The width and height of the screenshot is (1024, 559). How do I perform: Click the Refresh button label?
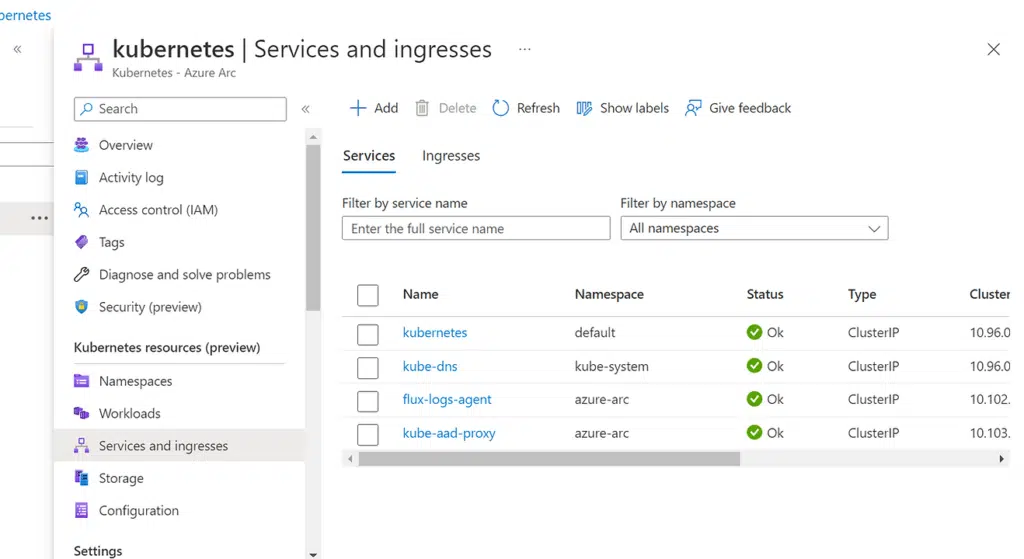tap(538, 108)
